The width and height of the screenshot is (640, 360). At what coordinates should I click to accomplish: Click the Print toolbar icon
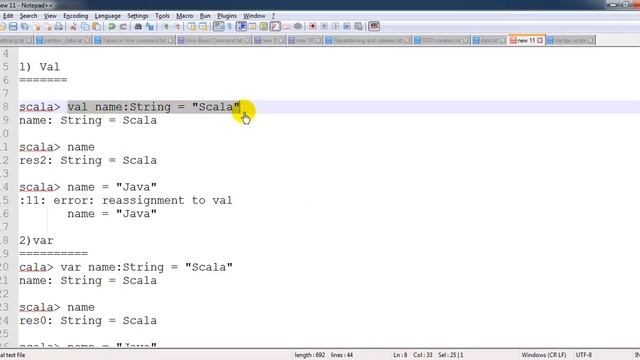click(x=58, y=27)
